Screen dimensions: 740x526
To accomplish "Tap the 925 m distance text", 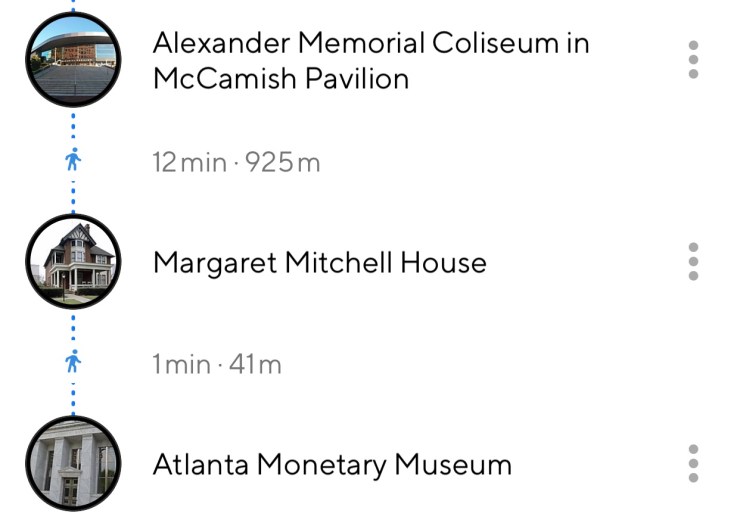I will point(281,162).
